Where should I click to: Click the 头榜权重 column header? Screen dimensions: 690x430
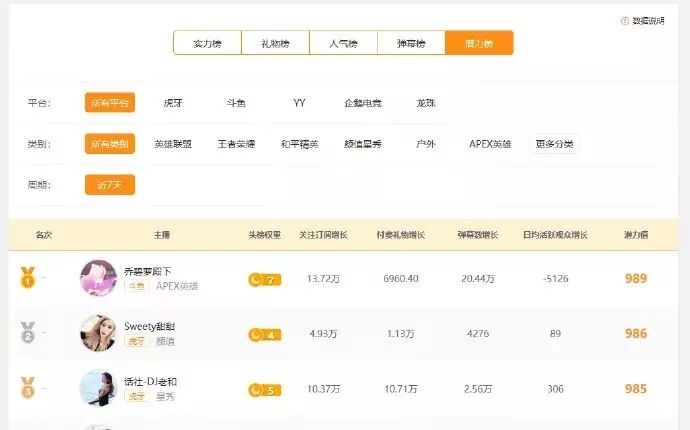tap(264, 235)
